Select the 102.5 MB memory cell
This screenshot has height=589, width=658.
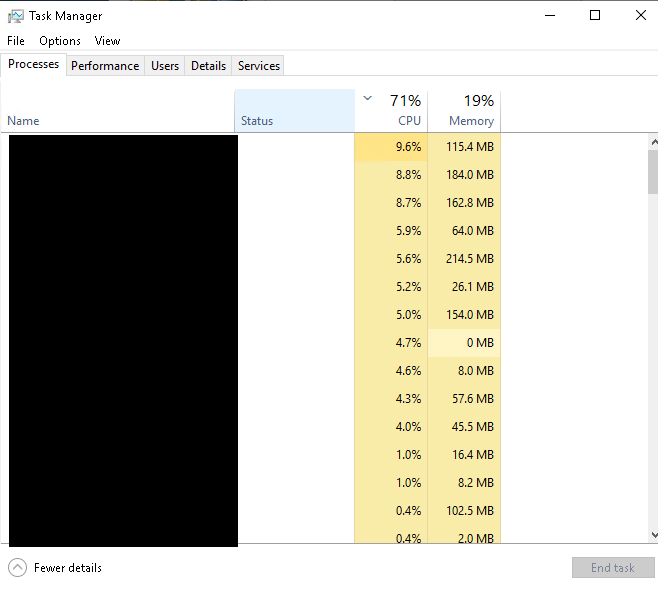464,511
